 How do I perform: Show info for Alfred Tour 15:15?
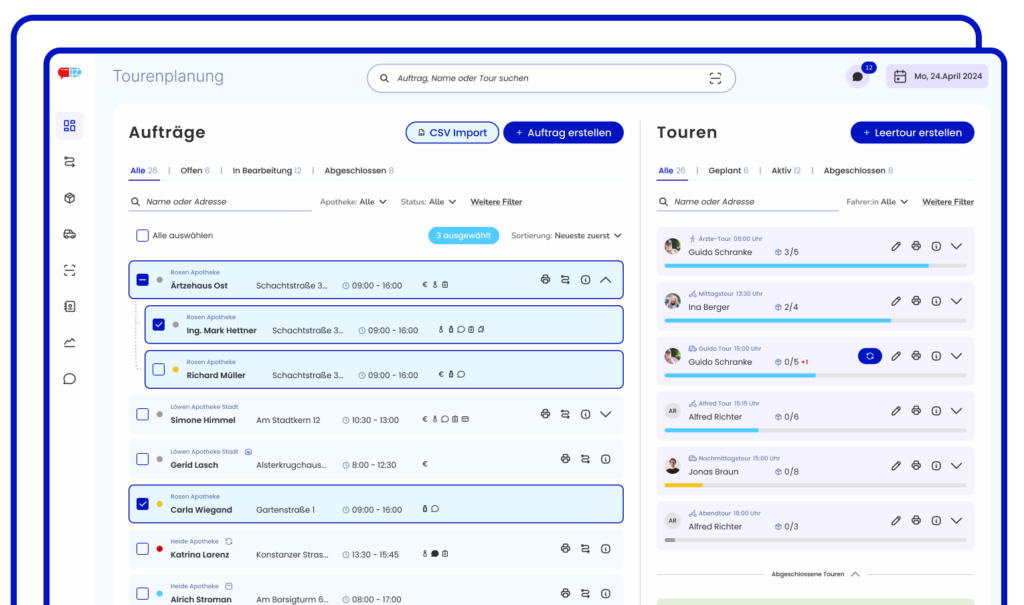coord(936,411)
